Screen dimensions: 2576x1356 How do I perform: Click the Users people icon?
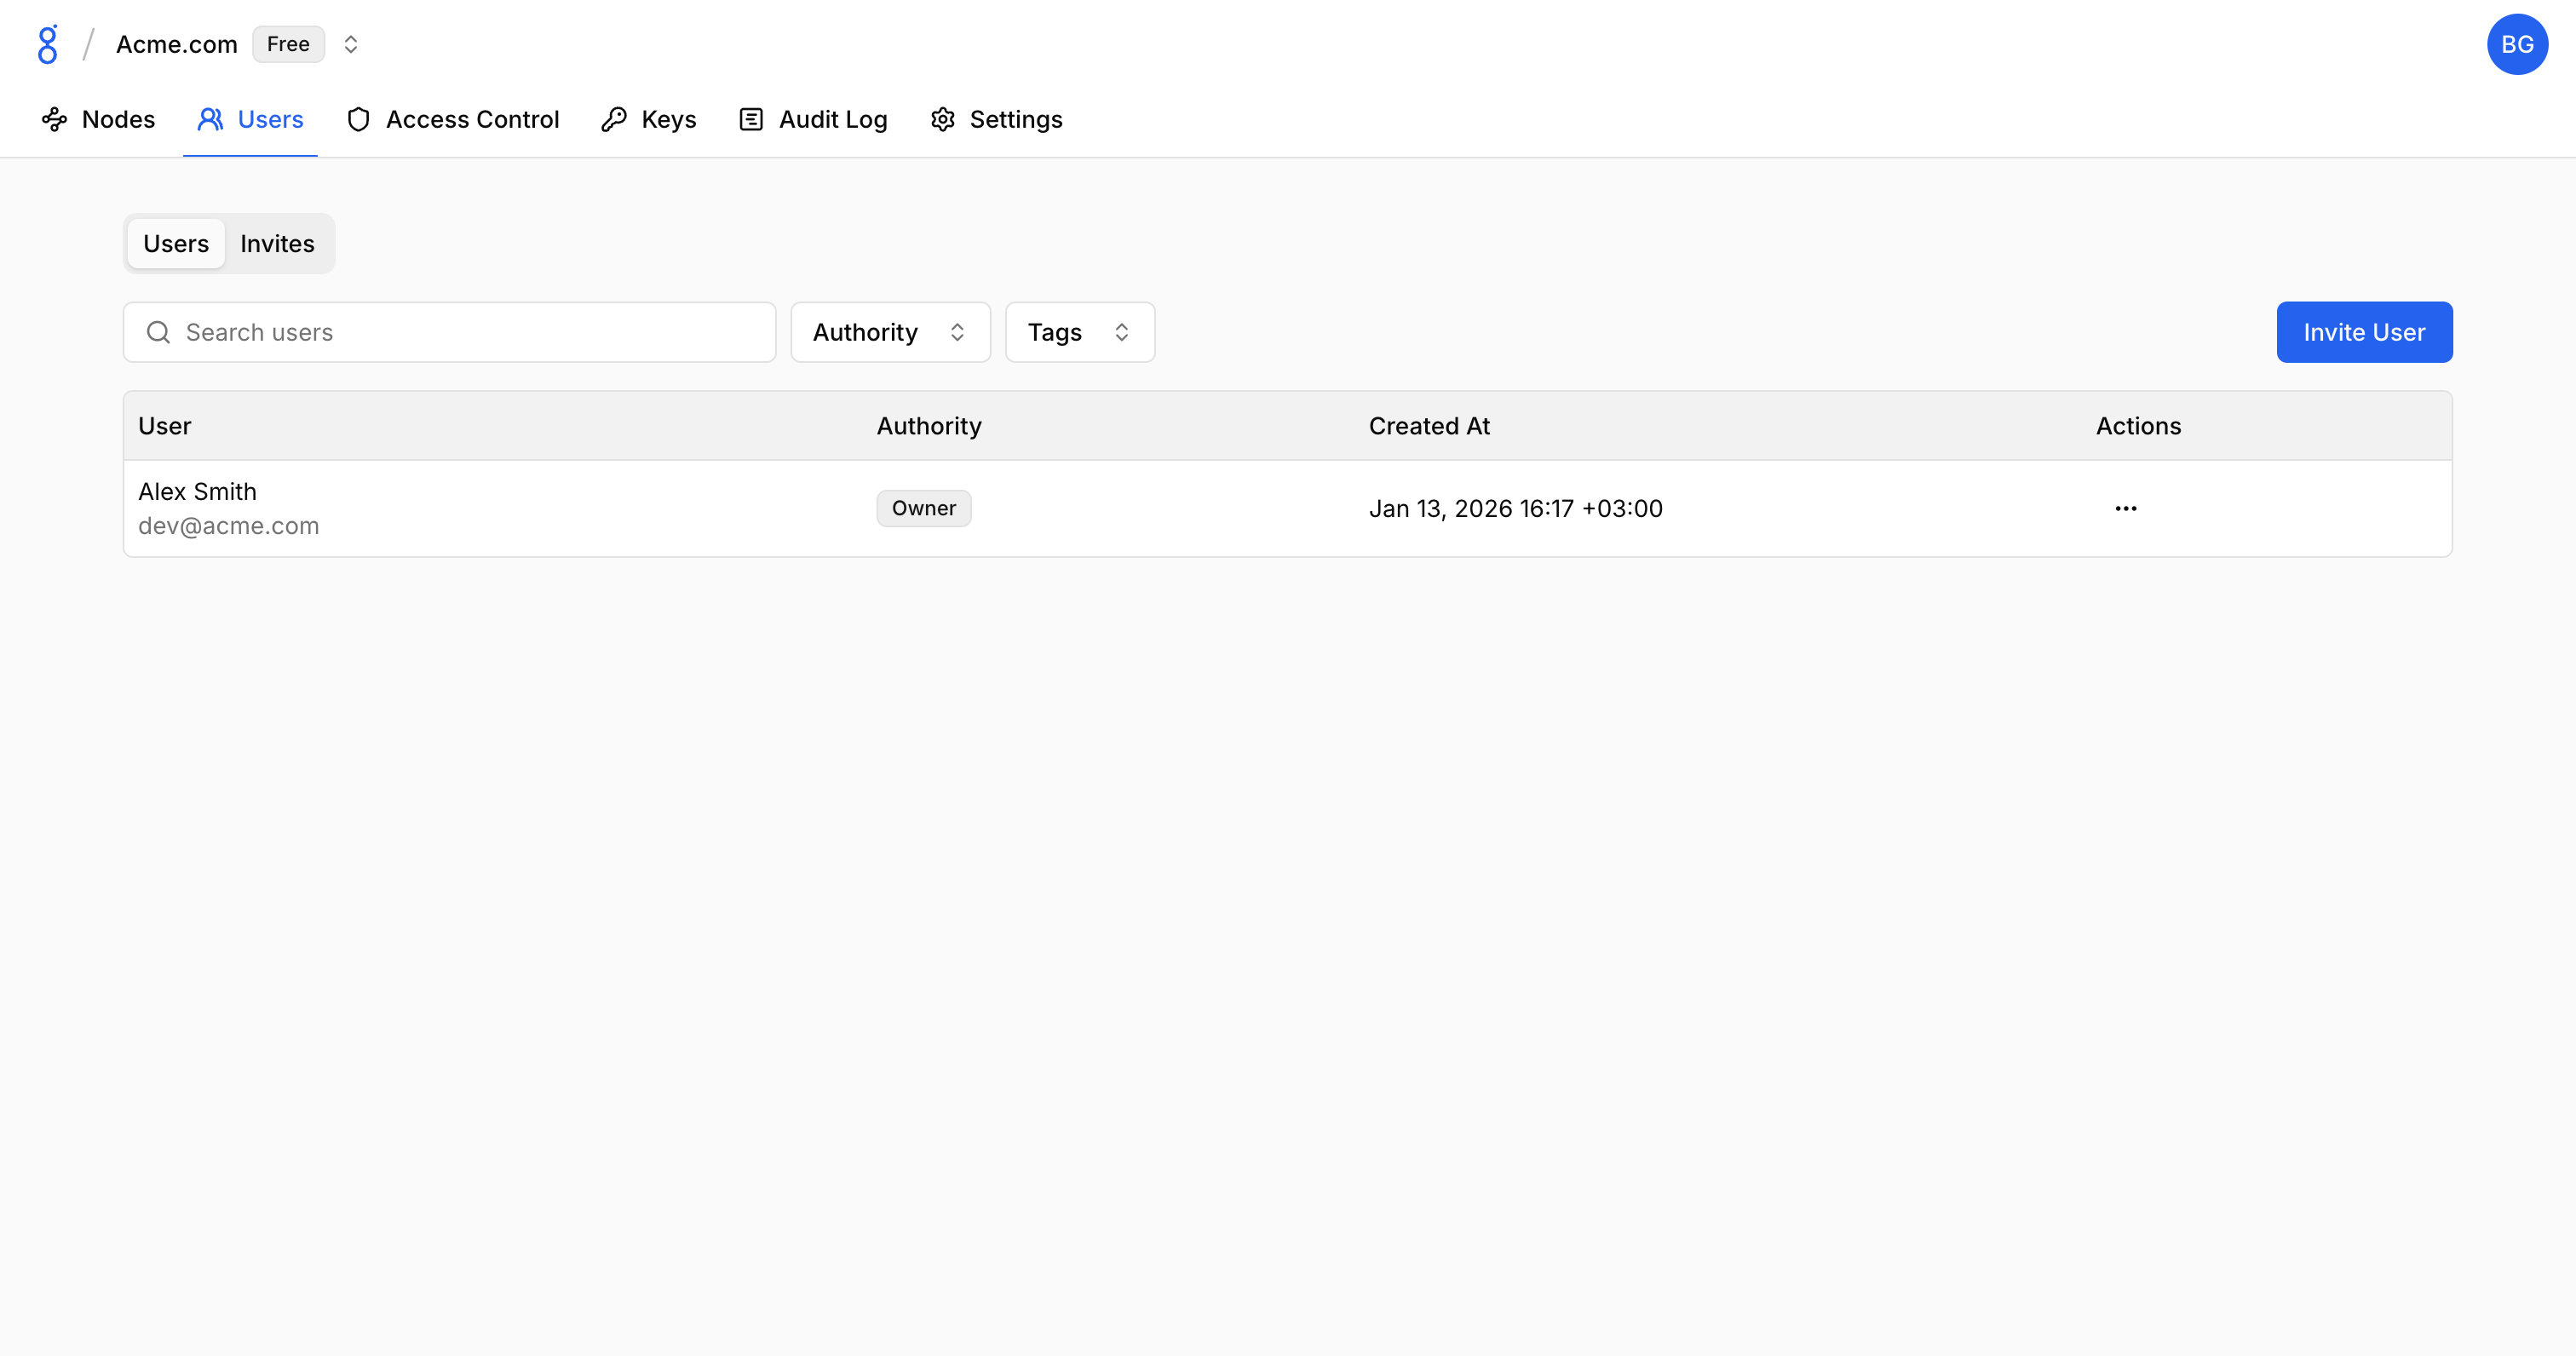[x=210, y=120]
